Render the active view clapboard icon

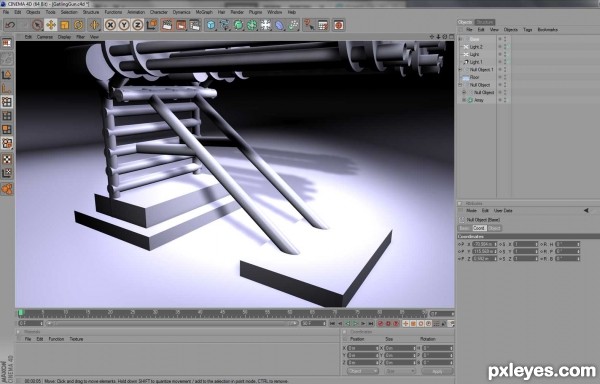[x=167, y=25]
